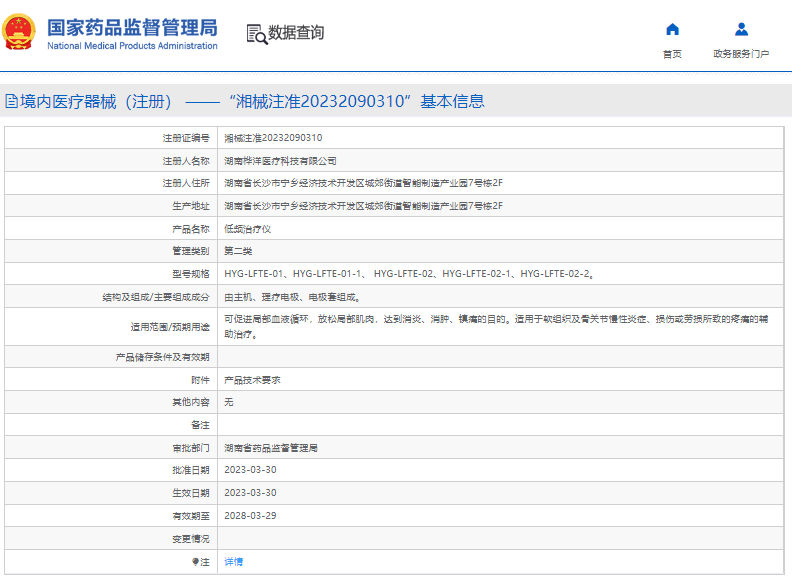Click the 生效日期 value 2023-03-30

coord(250,493)
